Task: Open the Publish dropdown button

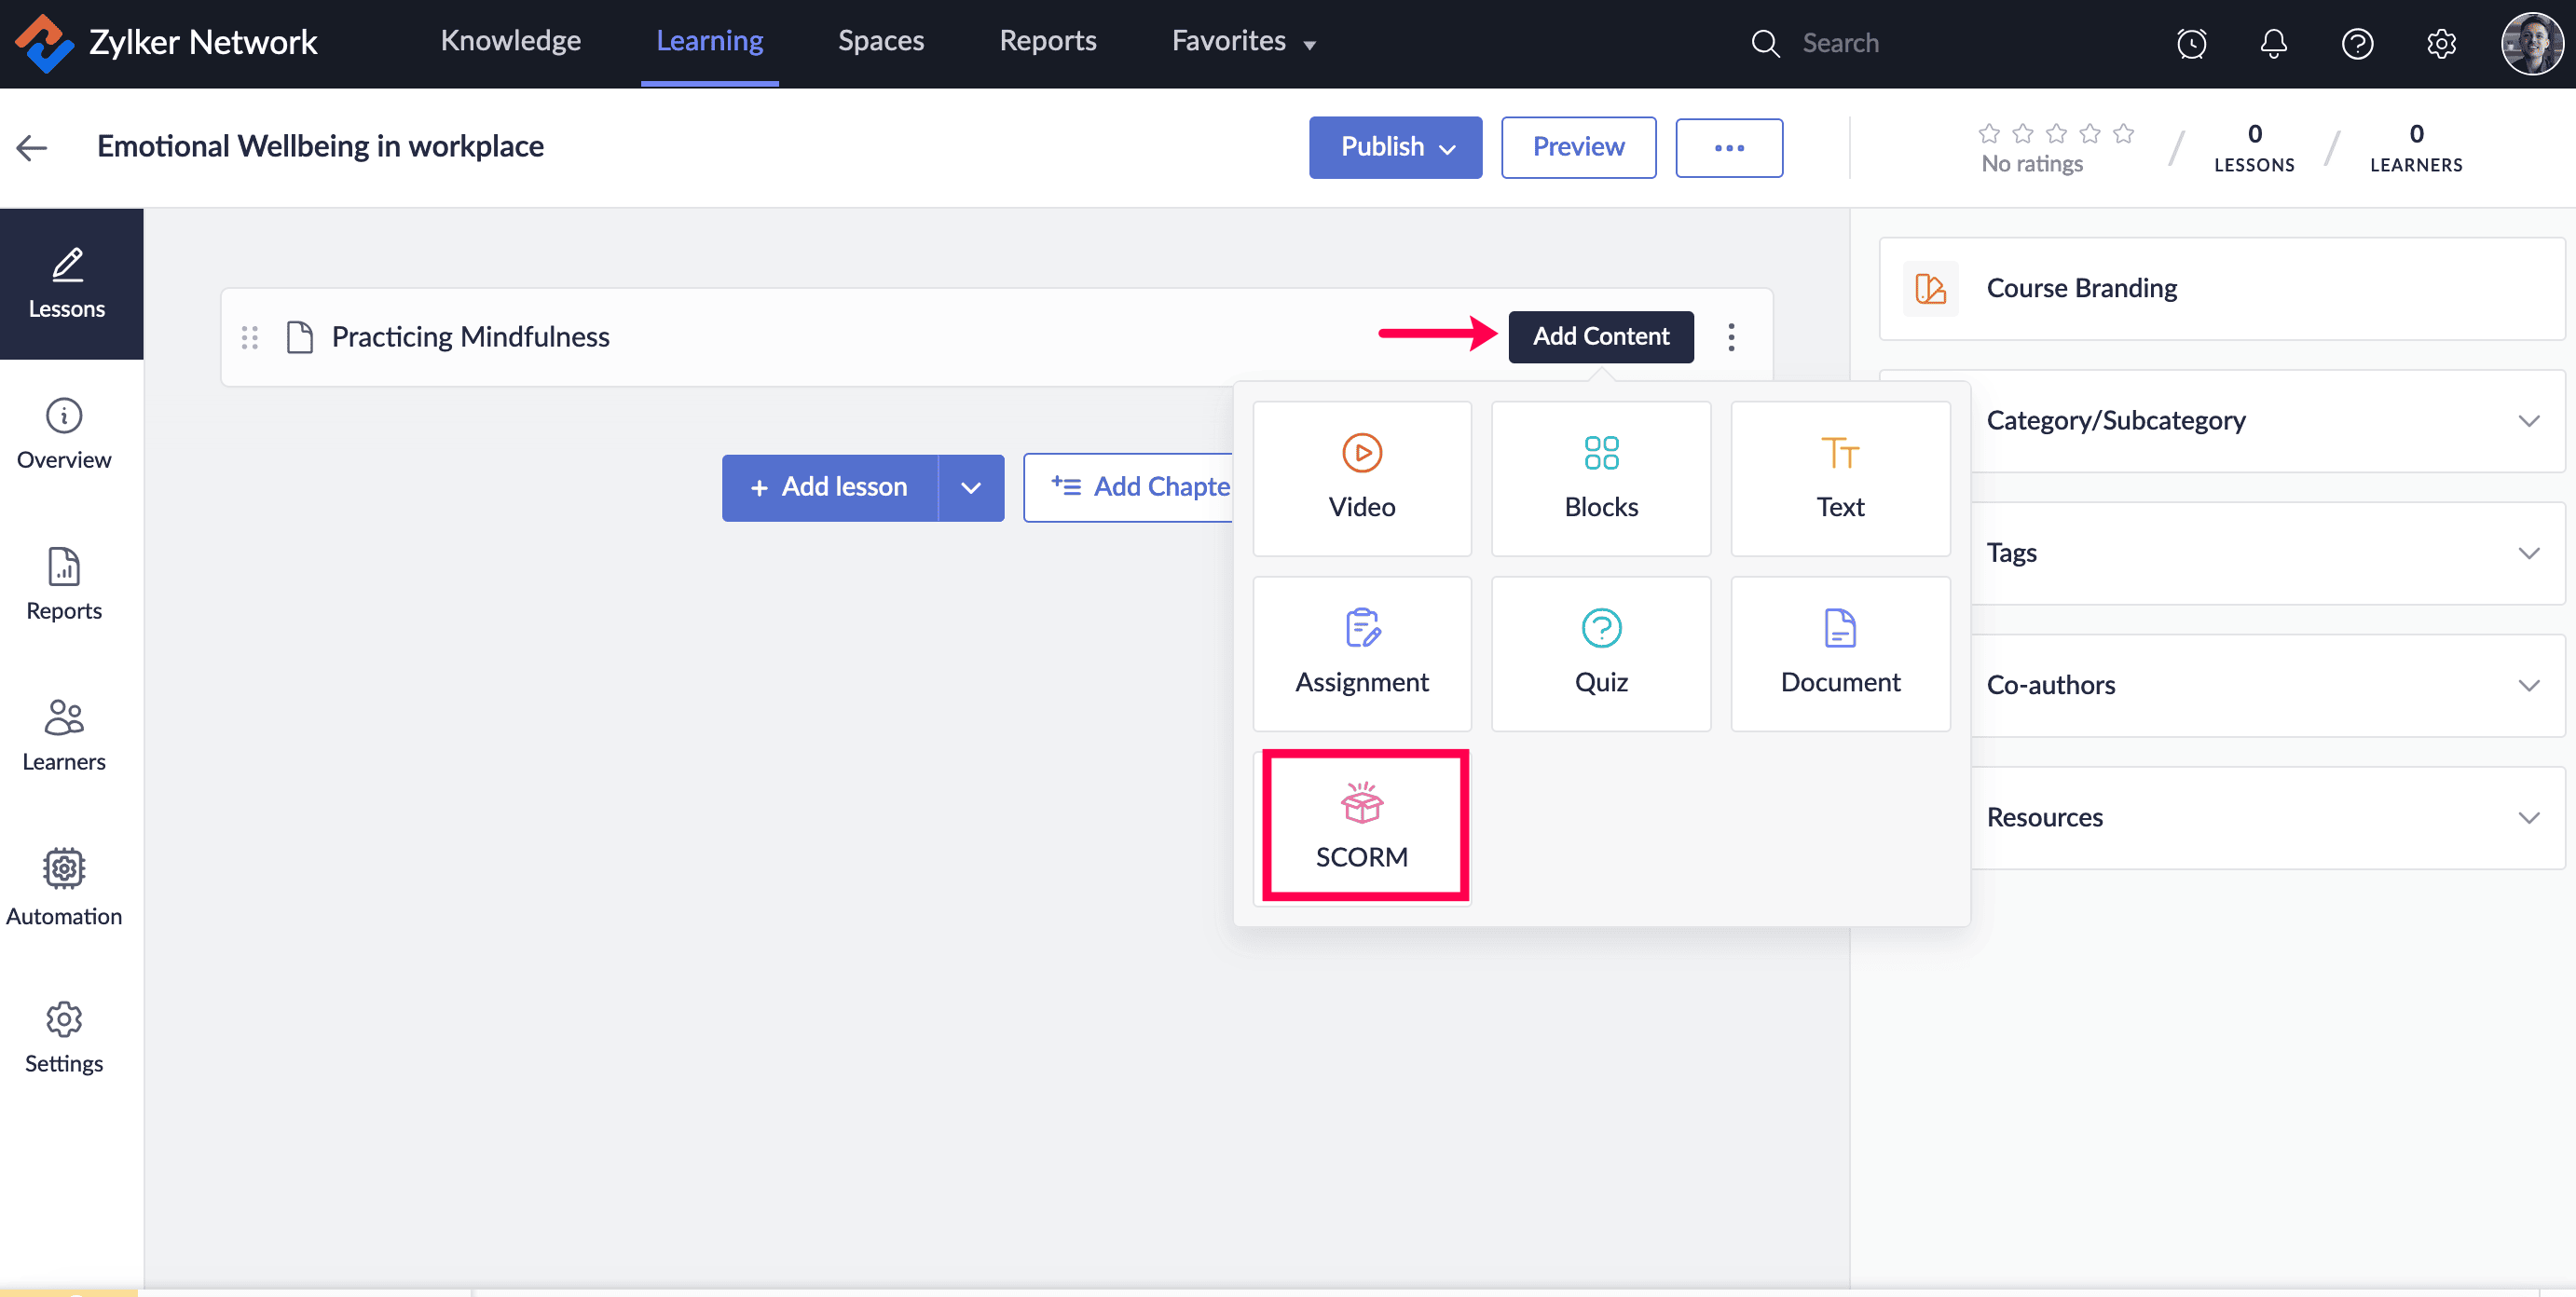Action: click(1394, 147)
